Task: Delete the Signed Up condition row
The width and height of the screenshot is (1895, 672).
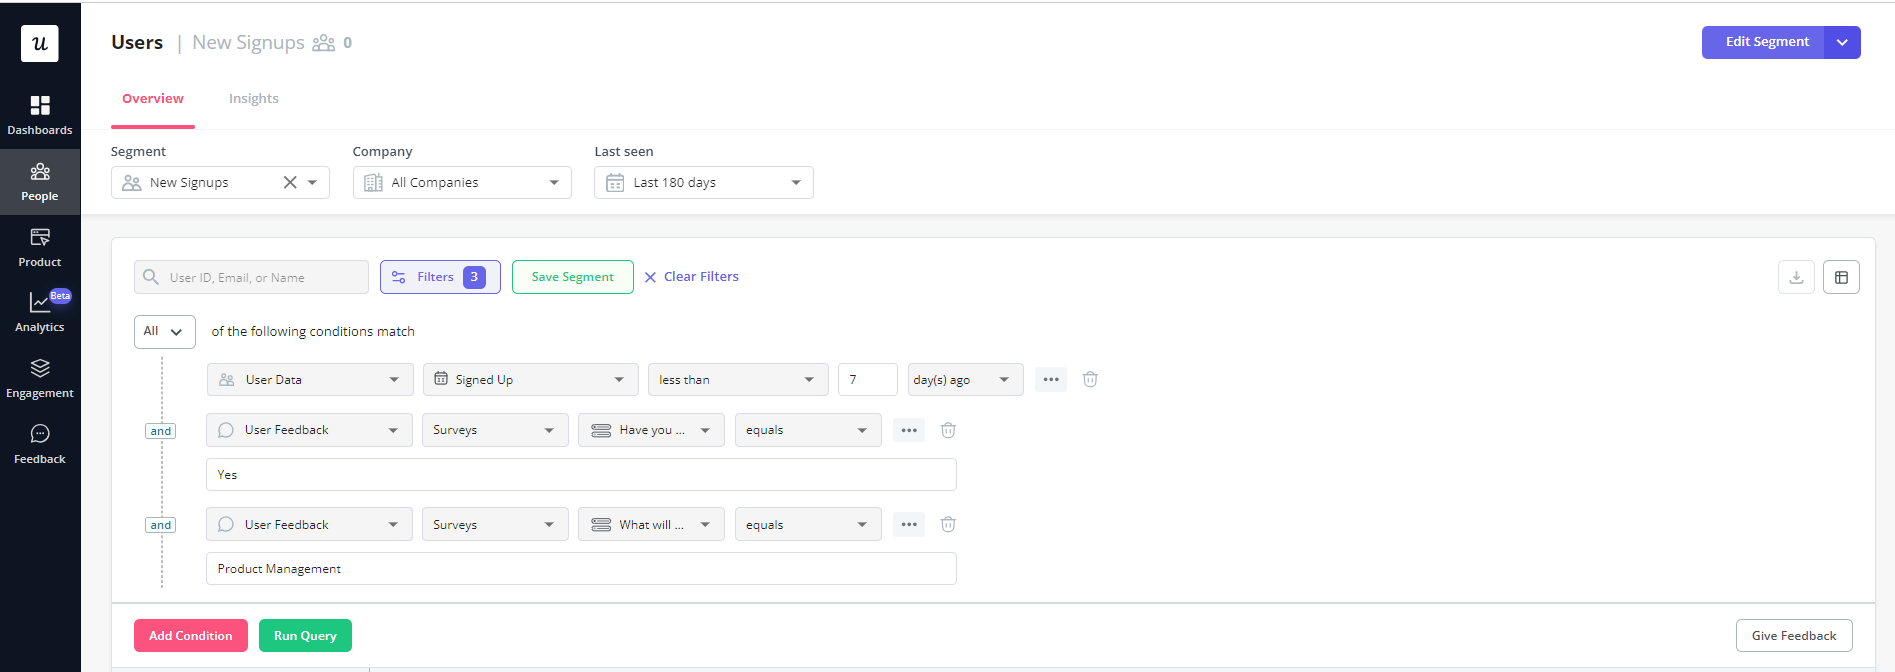Action: (1090, 379)
